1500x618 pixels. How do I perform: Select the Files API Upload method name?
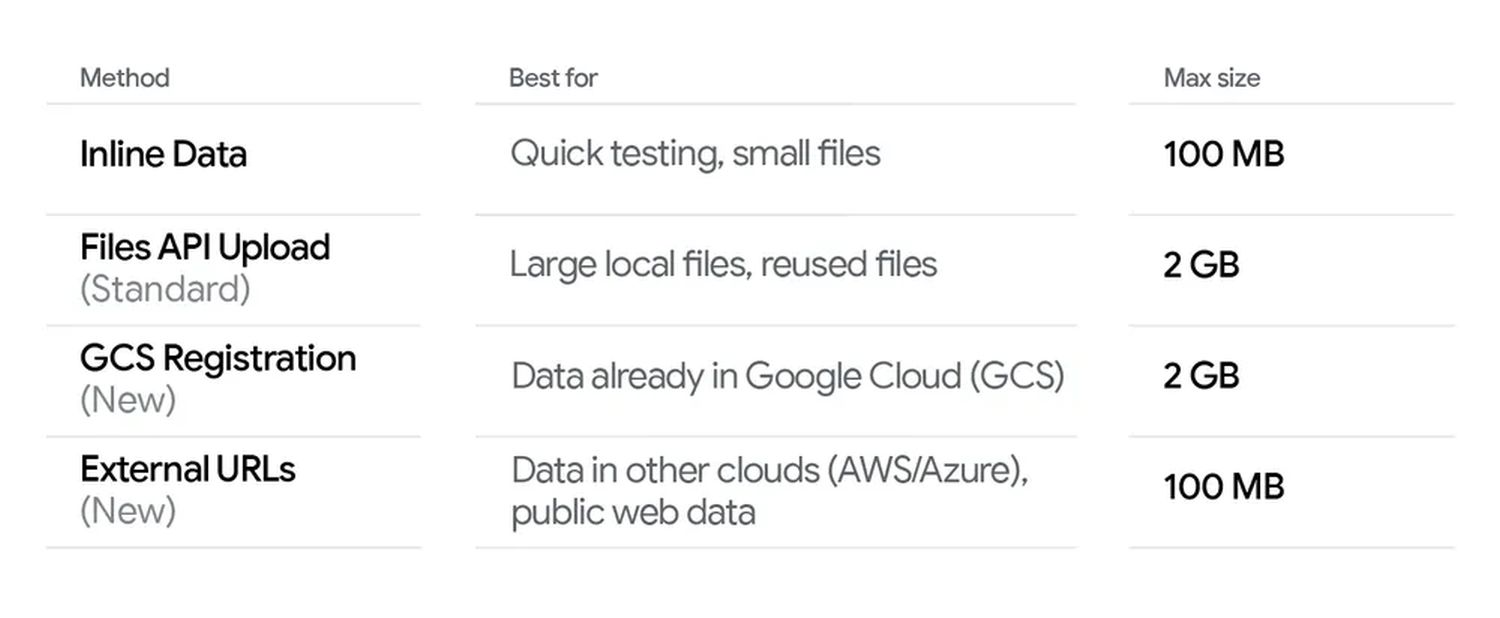205,247
